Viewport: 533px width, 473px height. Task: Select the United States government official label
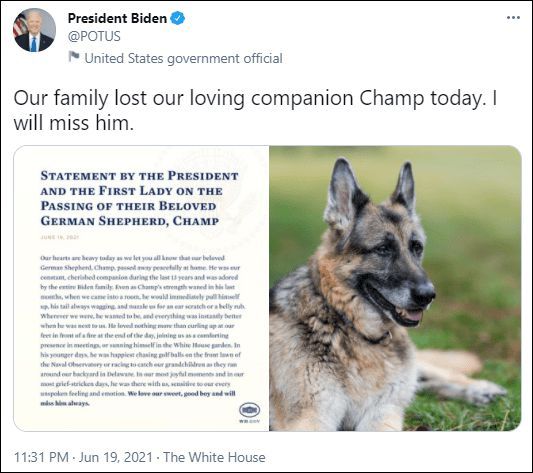coord(184,58)
